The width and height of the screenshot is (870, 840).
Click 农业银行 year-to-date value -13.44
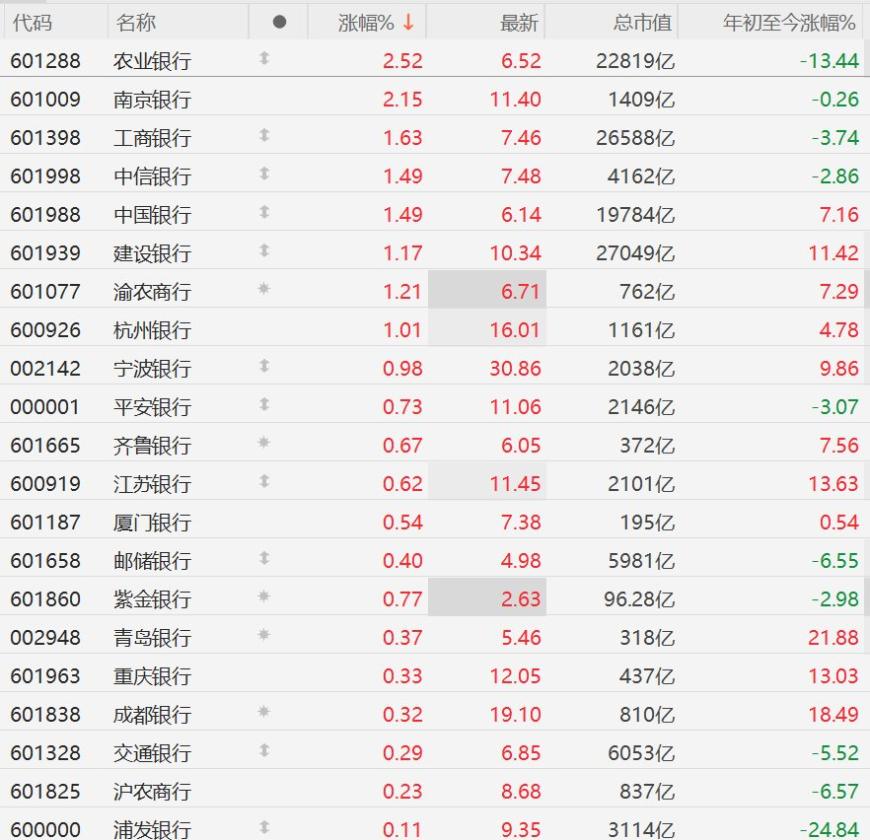tap(829, 60)
